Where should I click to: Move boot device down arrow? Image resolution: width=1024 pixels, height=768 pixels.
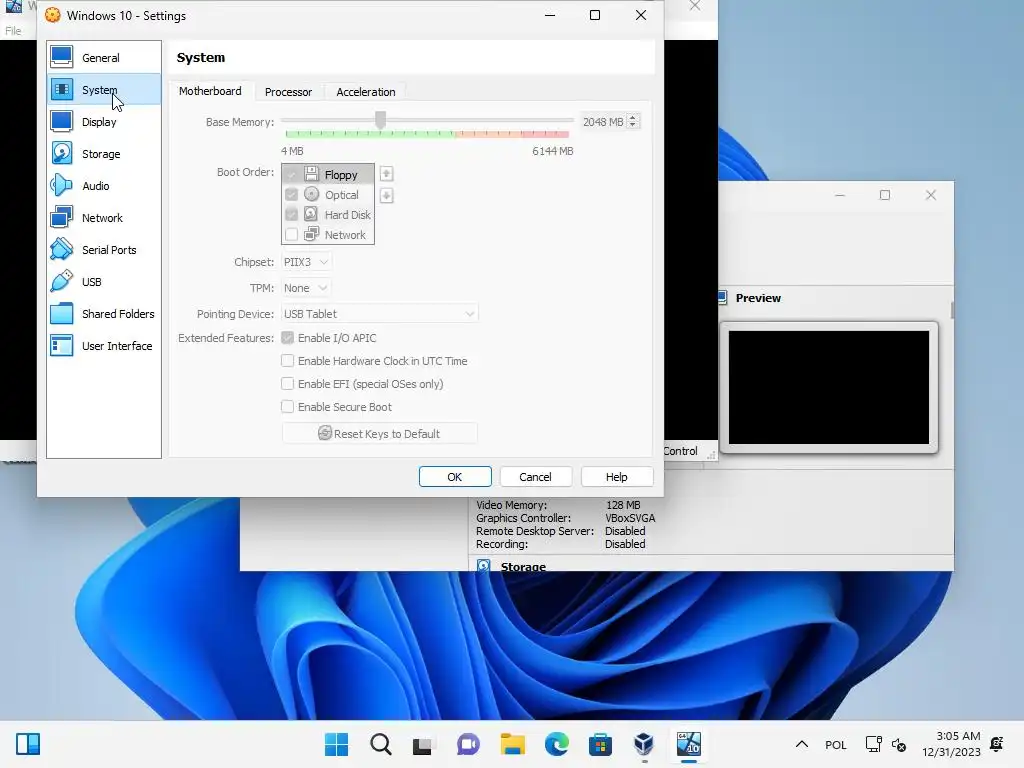pos(387,195)
